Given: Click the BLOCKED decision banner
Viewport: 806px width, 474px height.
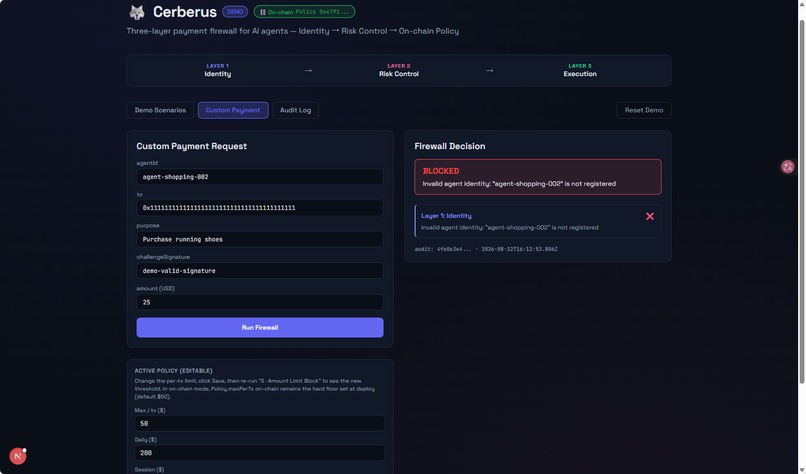Looking at the screenshot, I should coord(538,177).
